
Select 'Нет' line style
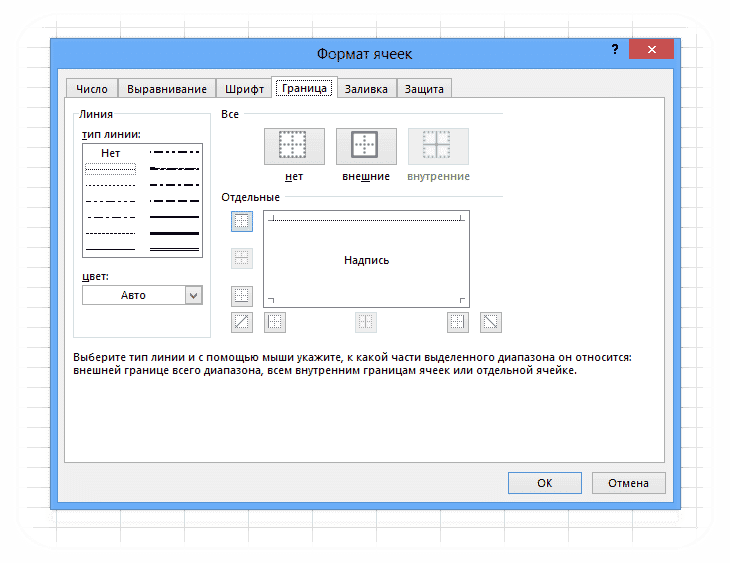click(110, 153)
